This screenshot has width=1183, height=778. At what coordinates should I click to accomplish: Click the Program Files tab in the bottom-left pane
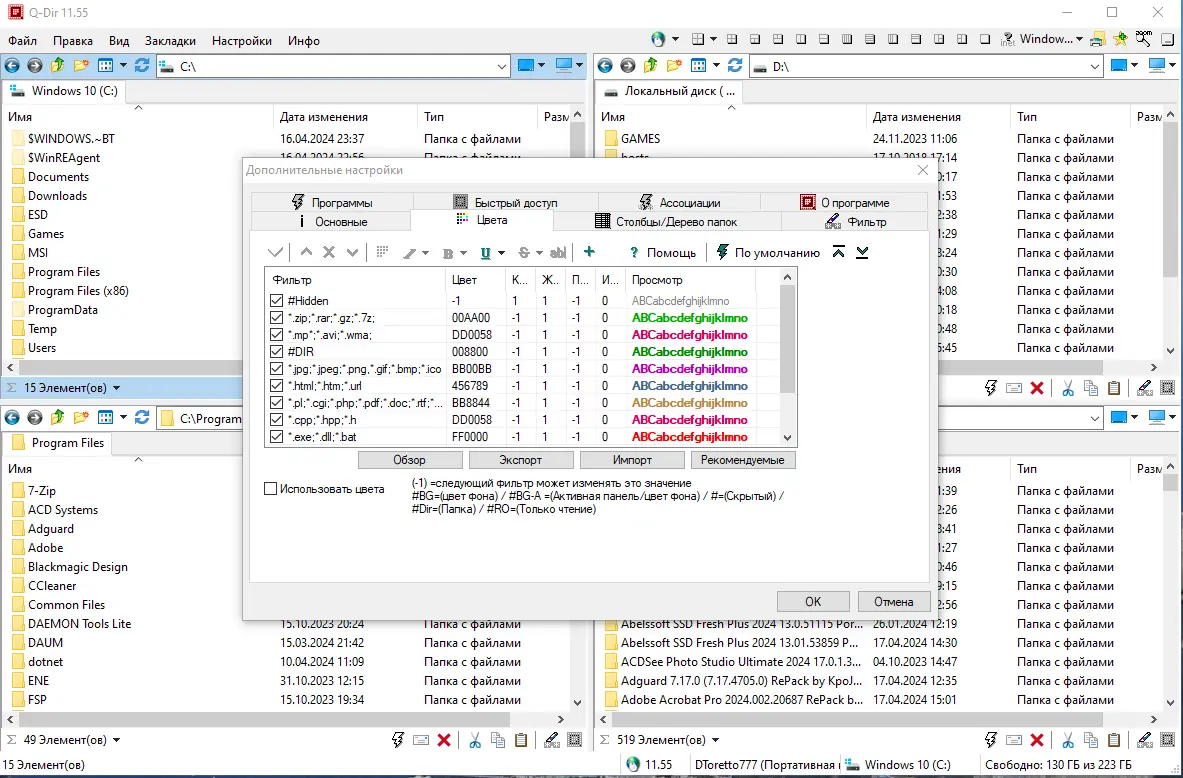click(x=58, y=443)
